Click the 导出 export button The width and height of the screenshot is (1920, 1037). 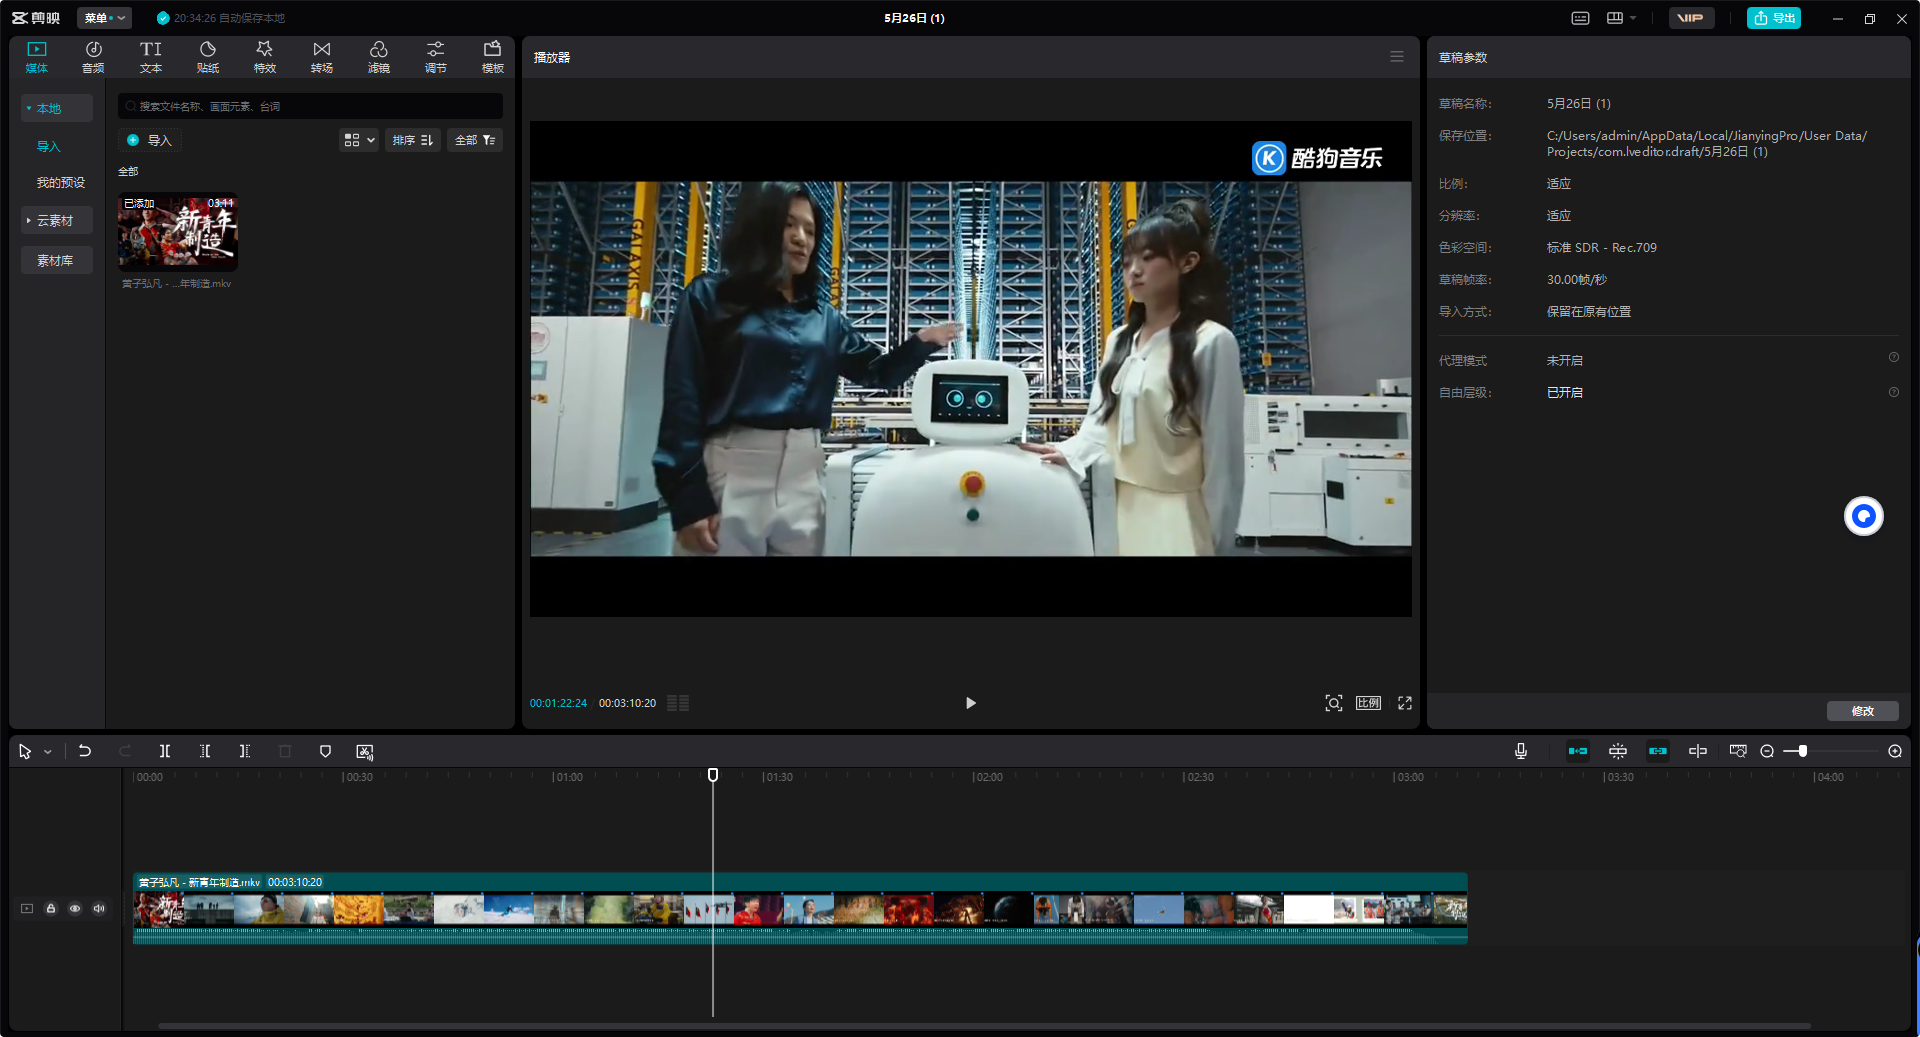[1774, 18]
